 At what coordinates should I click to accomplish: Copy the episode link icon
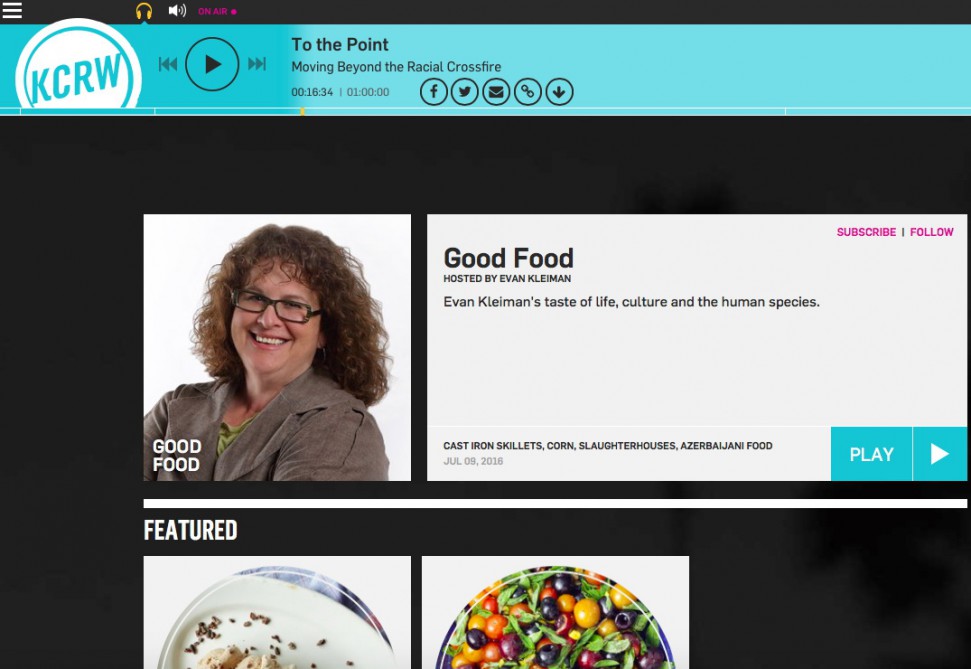click(528, 92)
